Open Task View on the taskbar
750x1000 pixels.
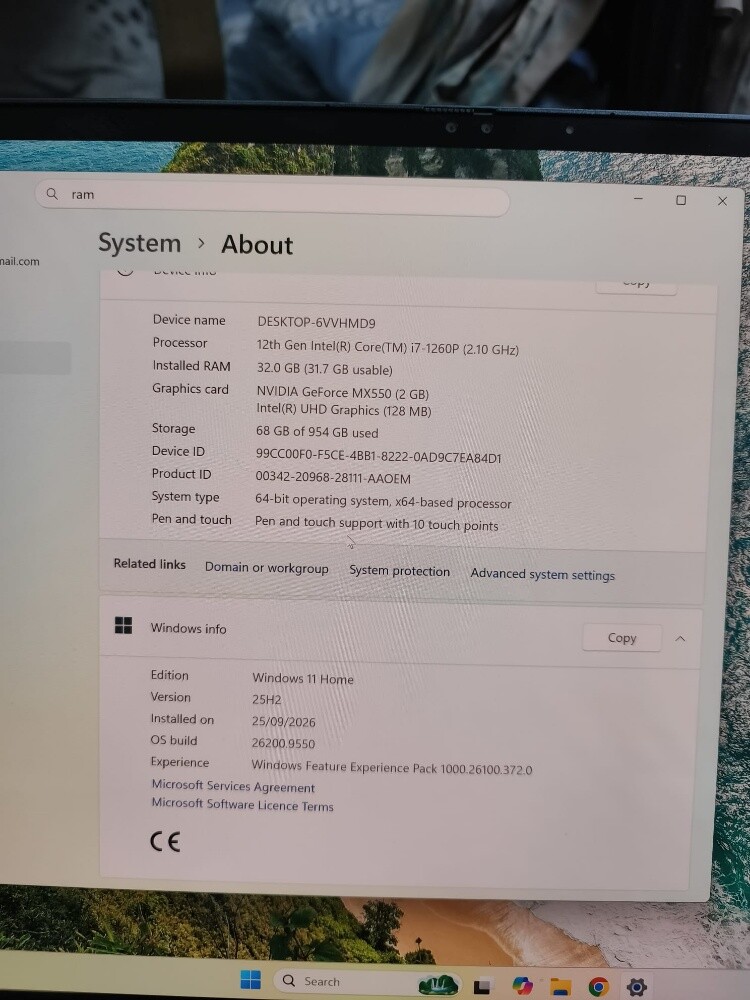pyautogui.click(x=482, y=987)
